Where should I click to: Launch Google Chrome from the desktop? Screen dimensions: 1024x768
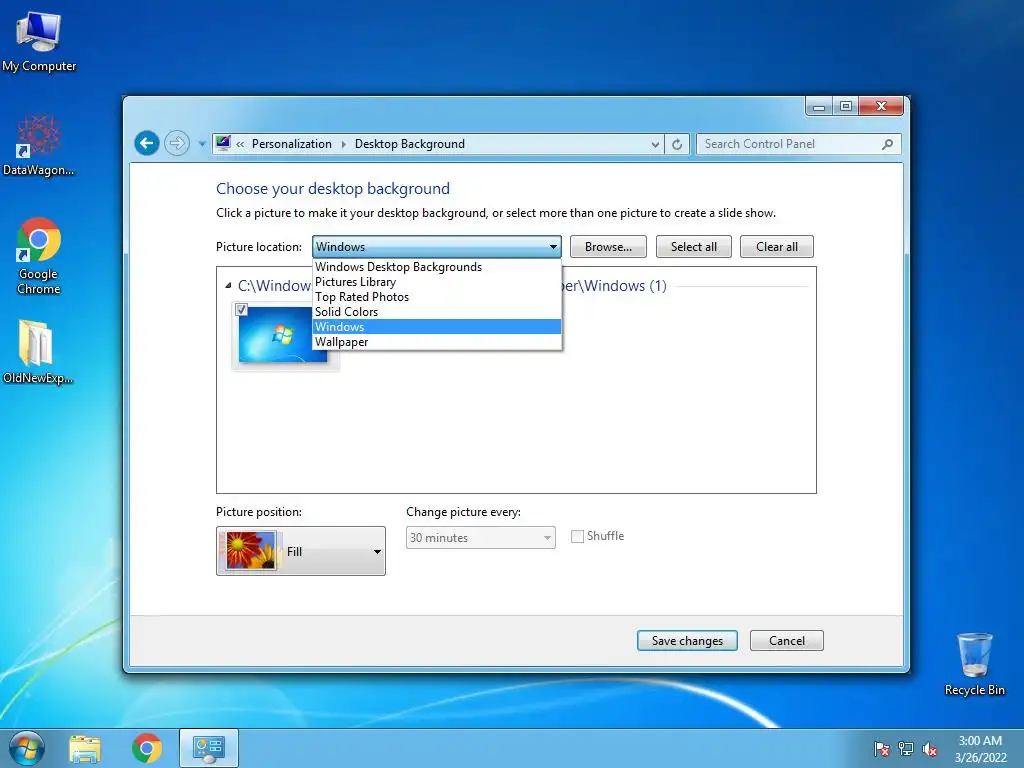coord(39,256)
